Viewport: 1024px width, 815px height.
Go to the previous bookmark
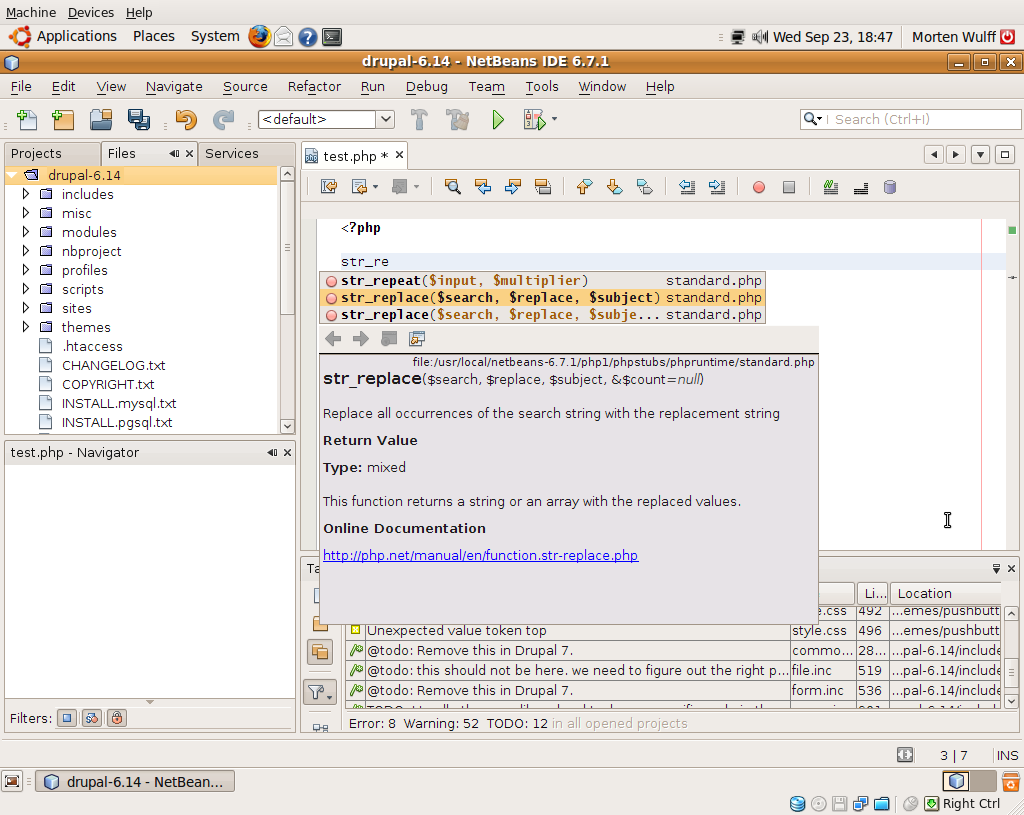point(584,187)
